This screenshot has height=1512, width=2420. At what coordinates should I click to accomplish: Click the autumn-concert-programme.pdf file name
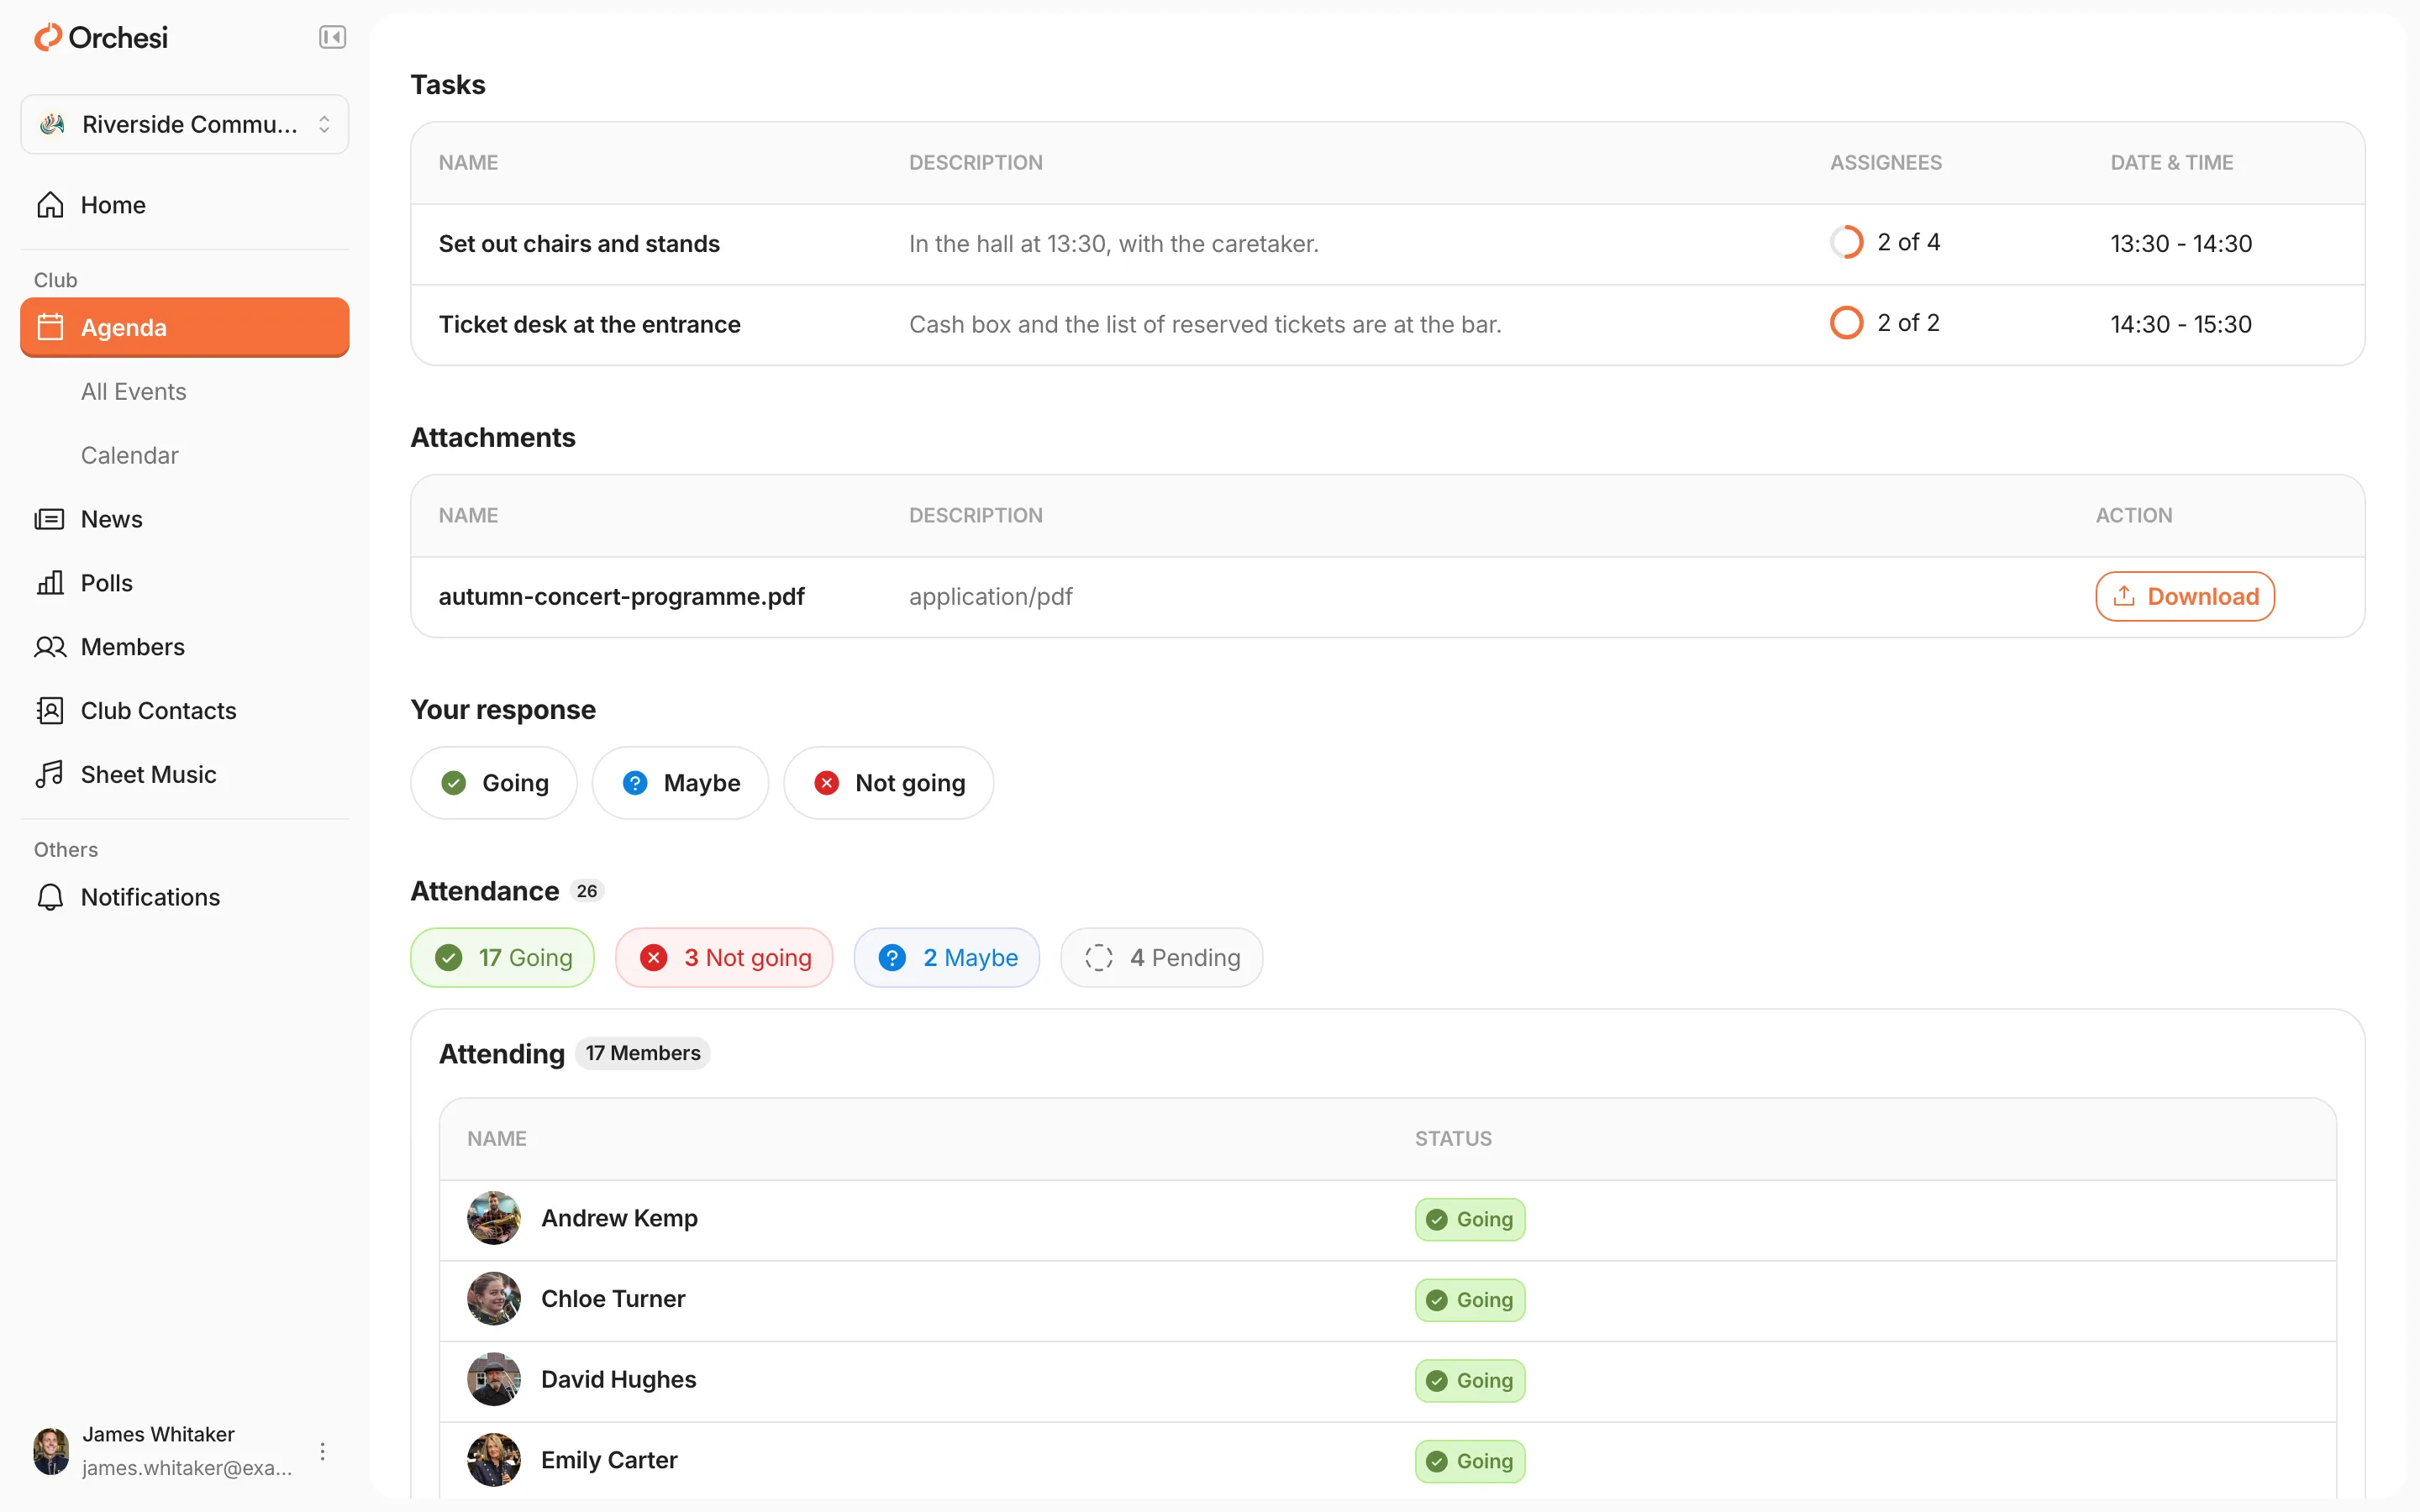click(621, 597)
